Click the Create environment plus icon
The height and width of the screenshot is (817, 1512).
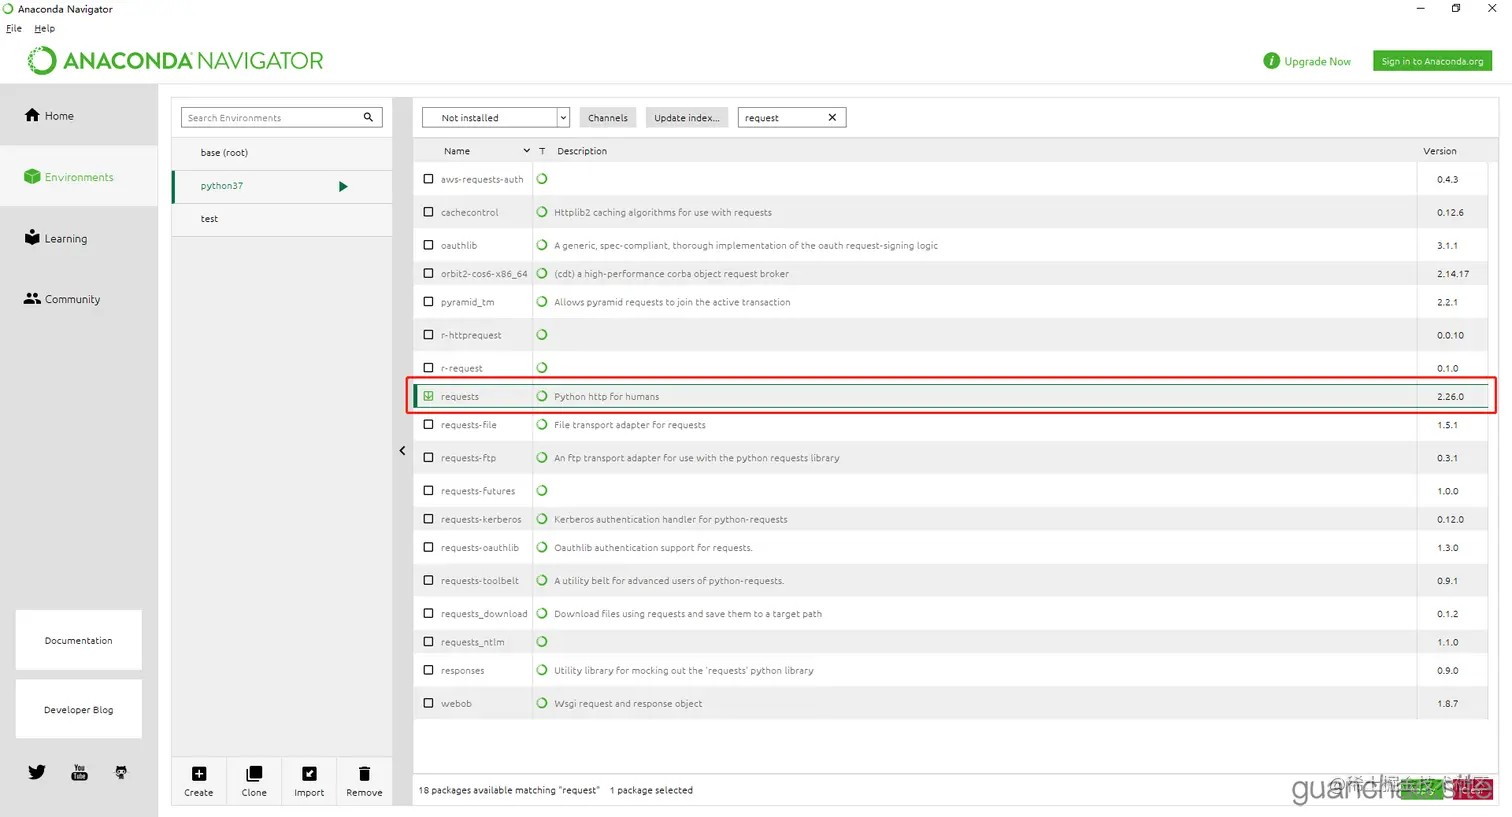coord(199,774)
